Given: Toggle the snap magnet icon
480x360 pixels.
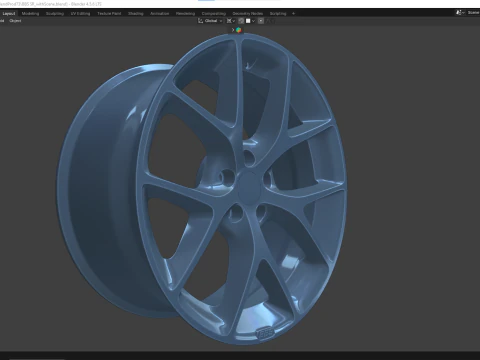Looking at the screenshot, I should (x=241, y=21).
